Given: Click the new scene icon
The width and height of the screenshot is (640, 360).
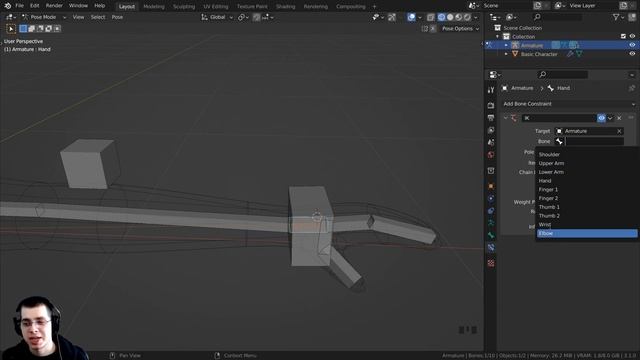Looking at the screenshot, I should [x=538, y=6].
